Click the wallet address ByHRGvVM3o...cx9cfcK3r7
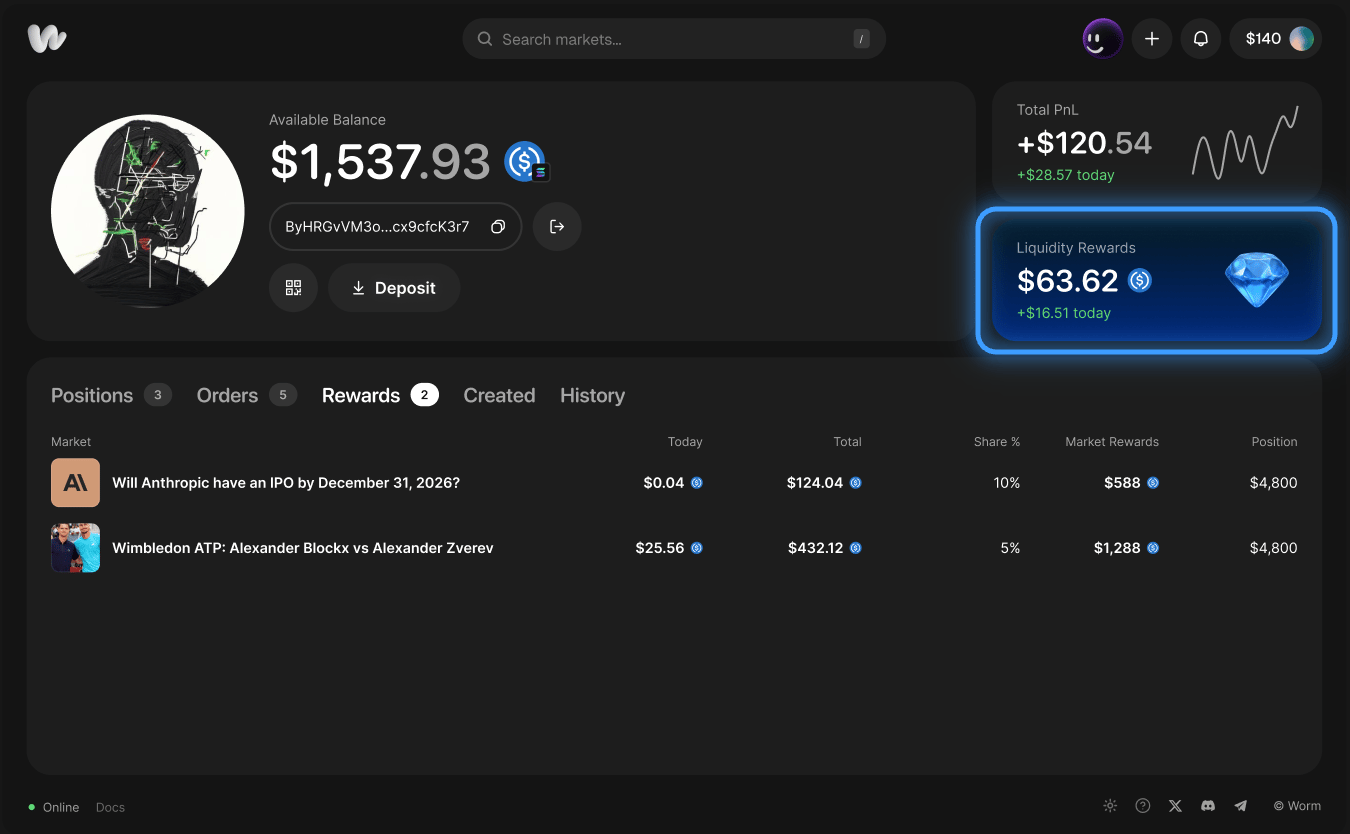The image size is (1350, 834). 377,227
